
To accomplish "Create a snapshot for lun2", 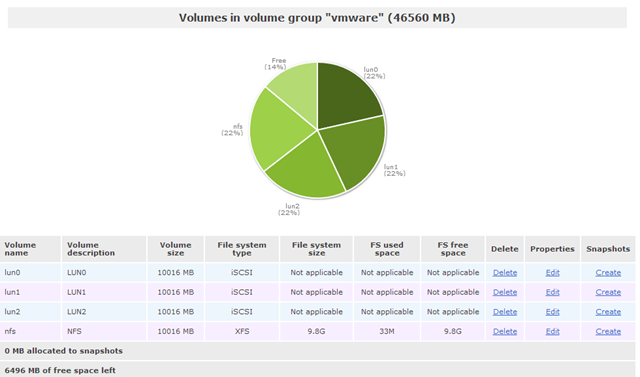I will [x=608, y=312].
